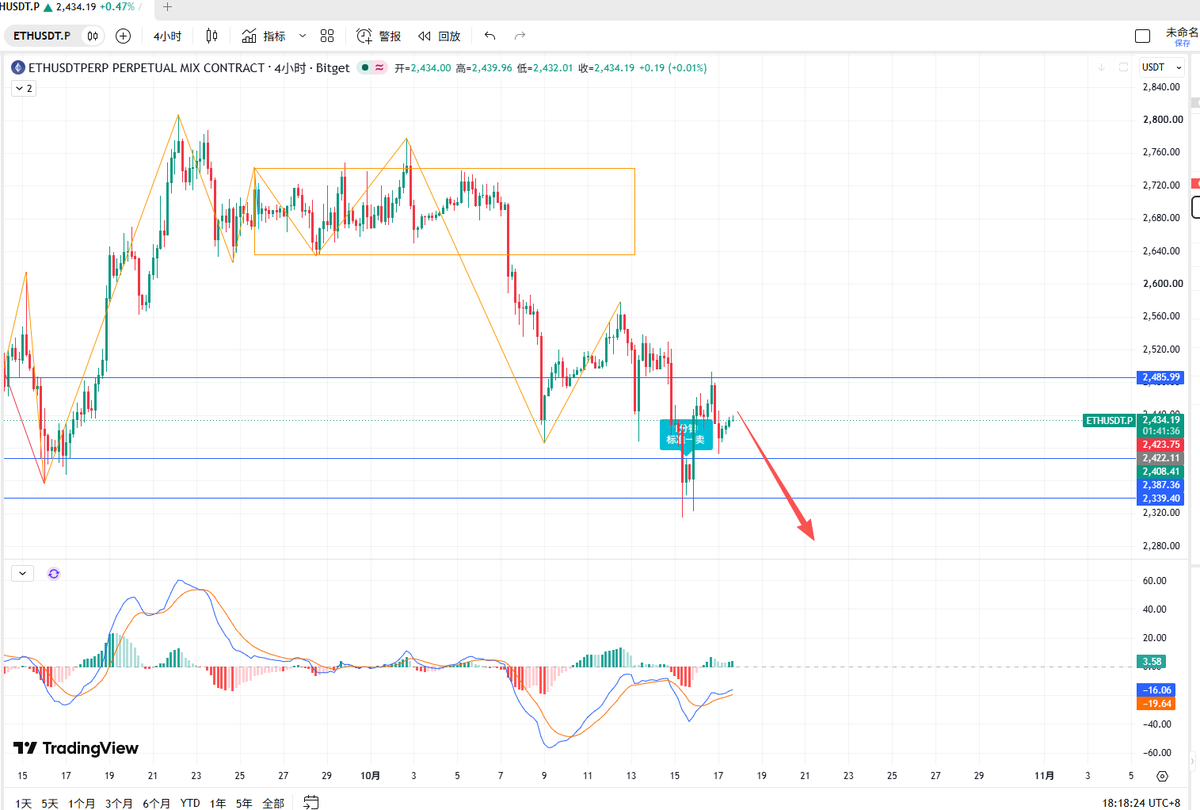
Task: Expand the MACD pane legend chevron
Action: [x=23, y=574]
